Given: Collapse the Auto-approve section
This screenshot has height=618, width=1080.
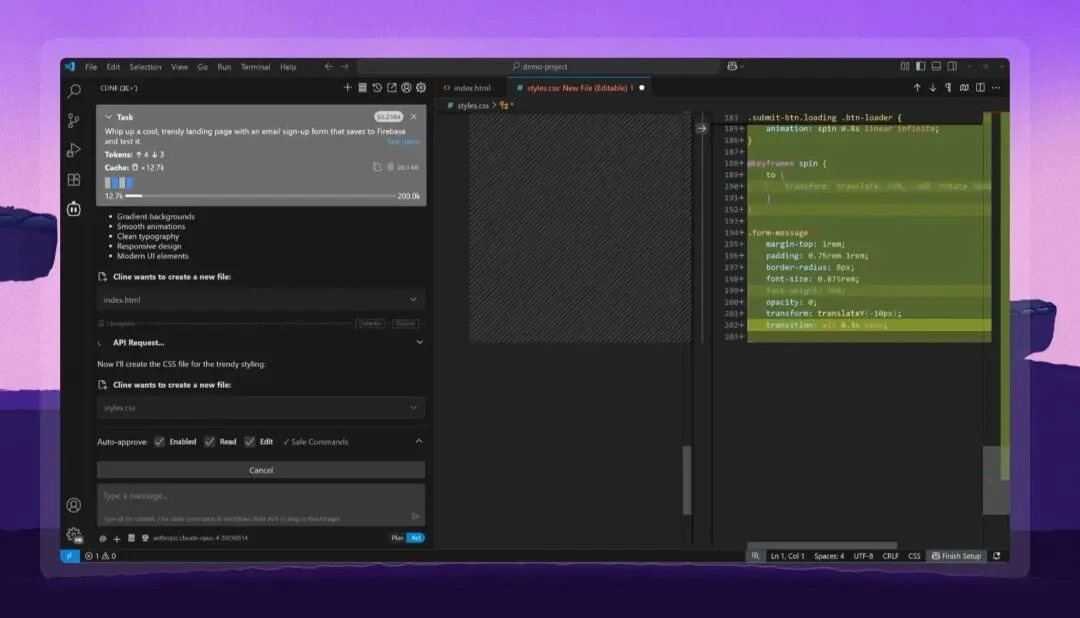Looking at the screenshot, I should tap(419, 441).
